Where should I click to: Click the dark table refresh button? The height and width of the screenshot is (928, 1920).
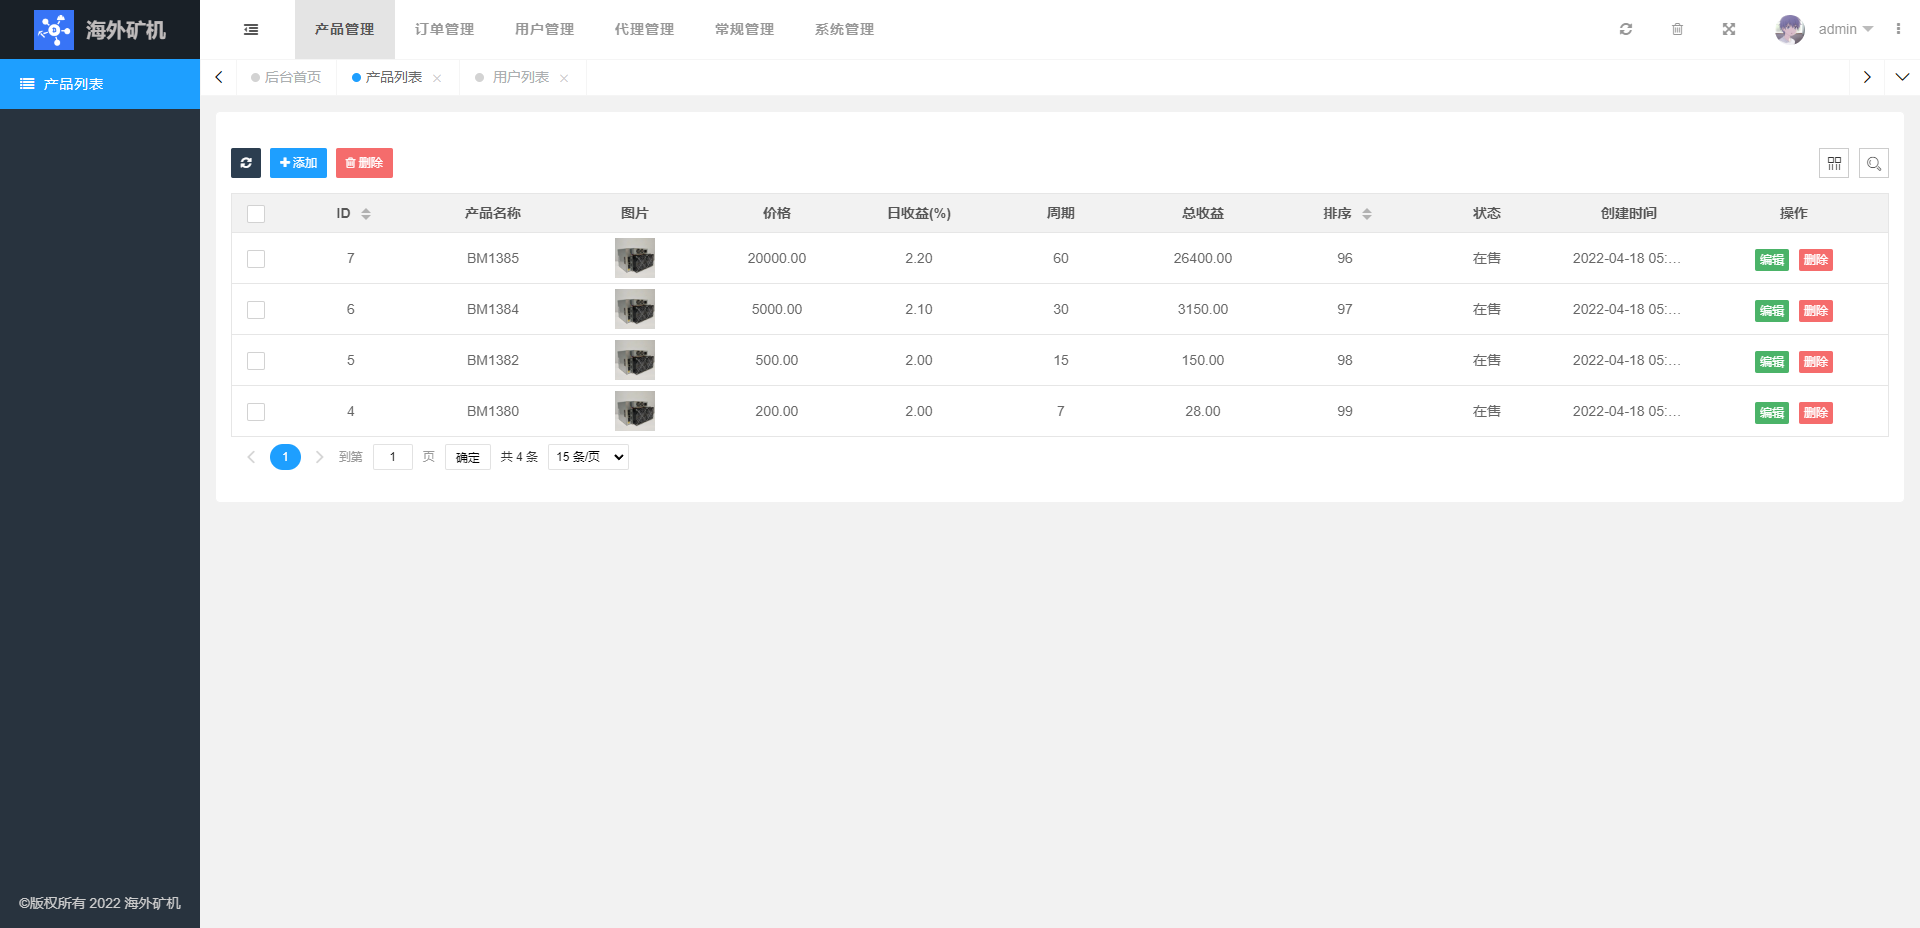pos(246,163)
